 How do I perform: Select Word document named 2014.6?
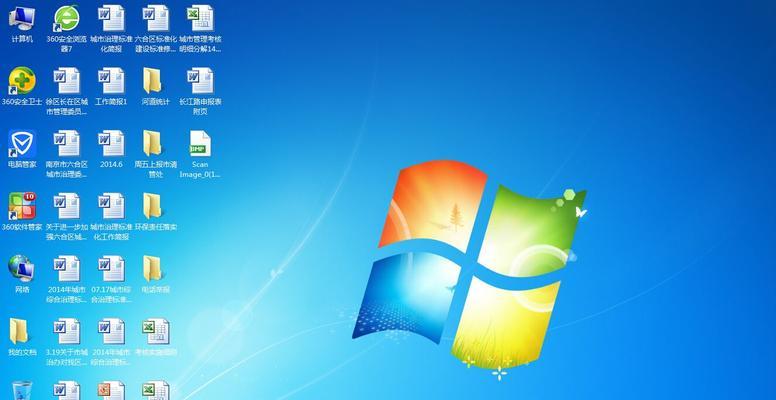[x=111, y=149]
